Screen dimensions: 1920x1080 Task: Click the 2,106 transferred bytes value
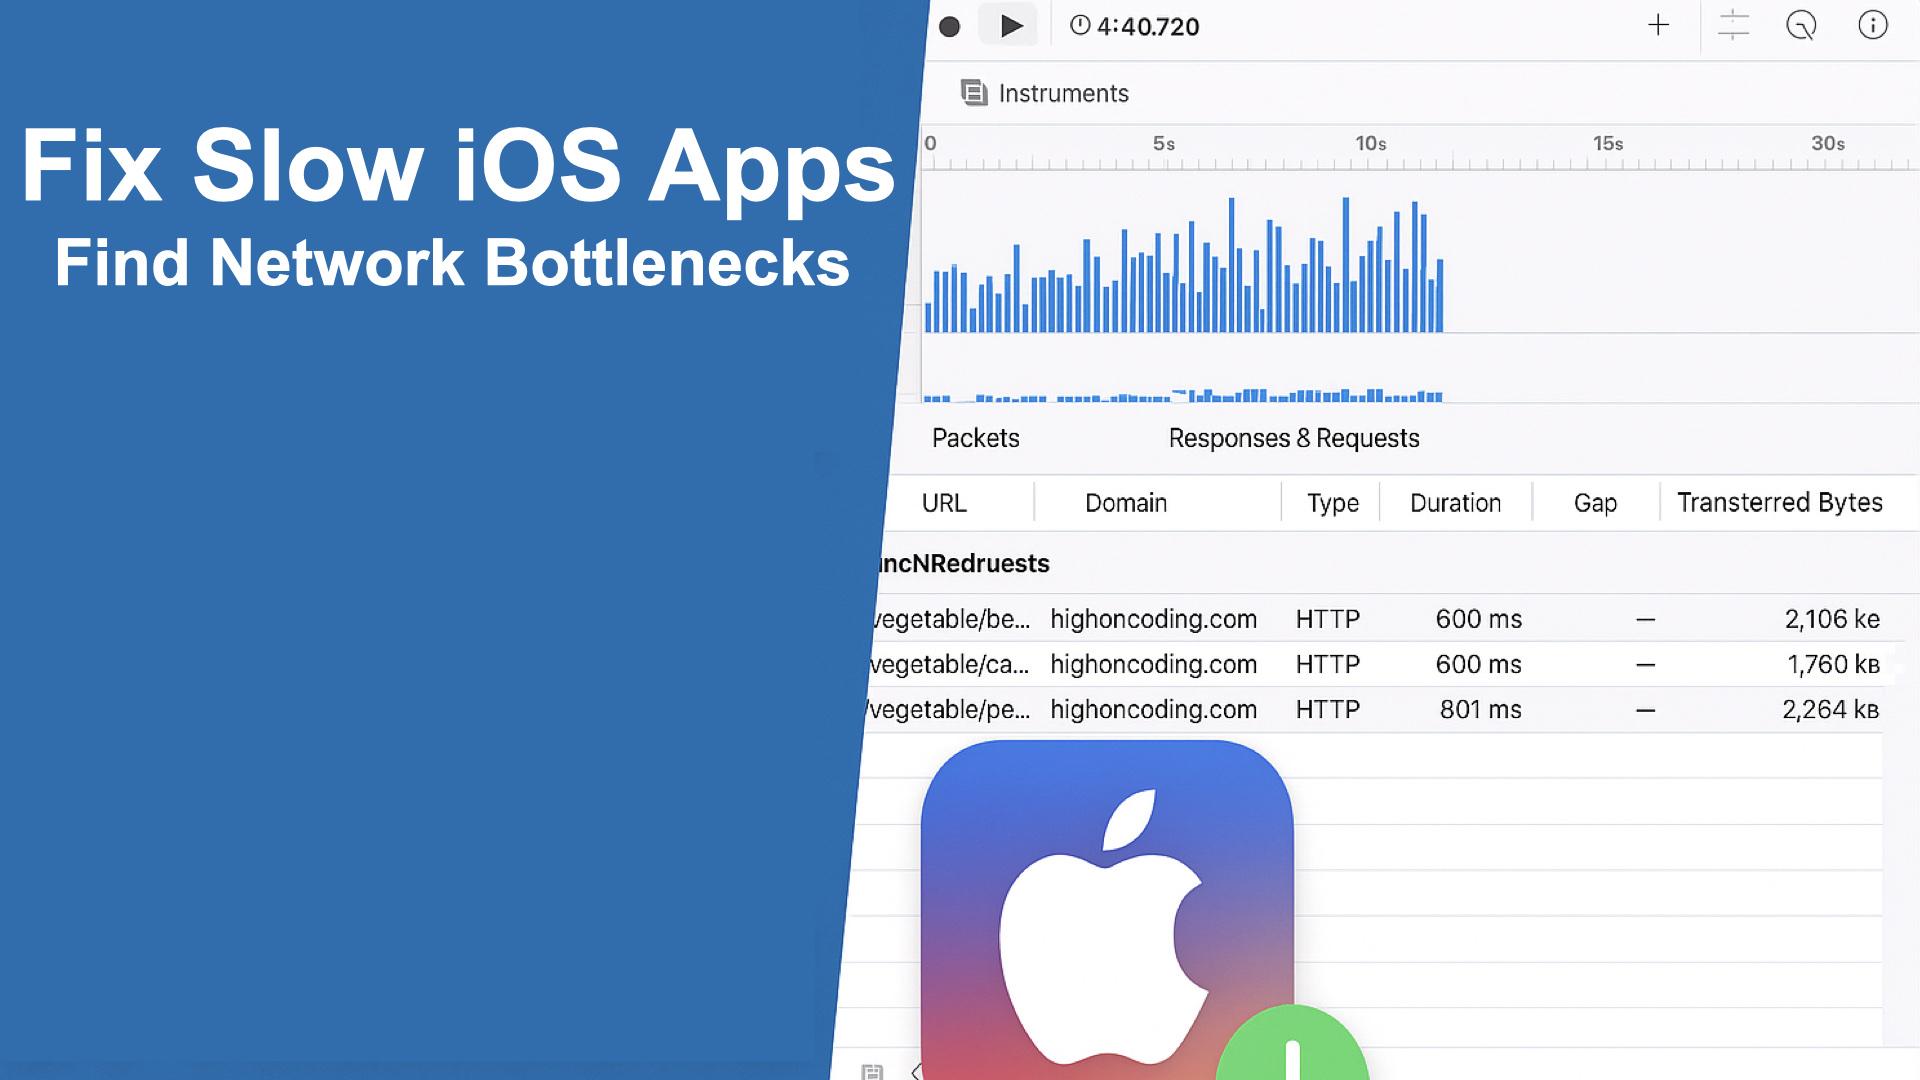[1832, 619]
